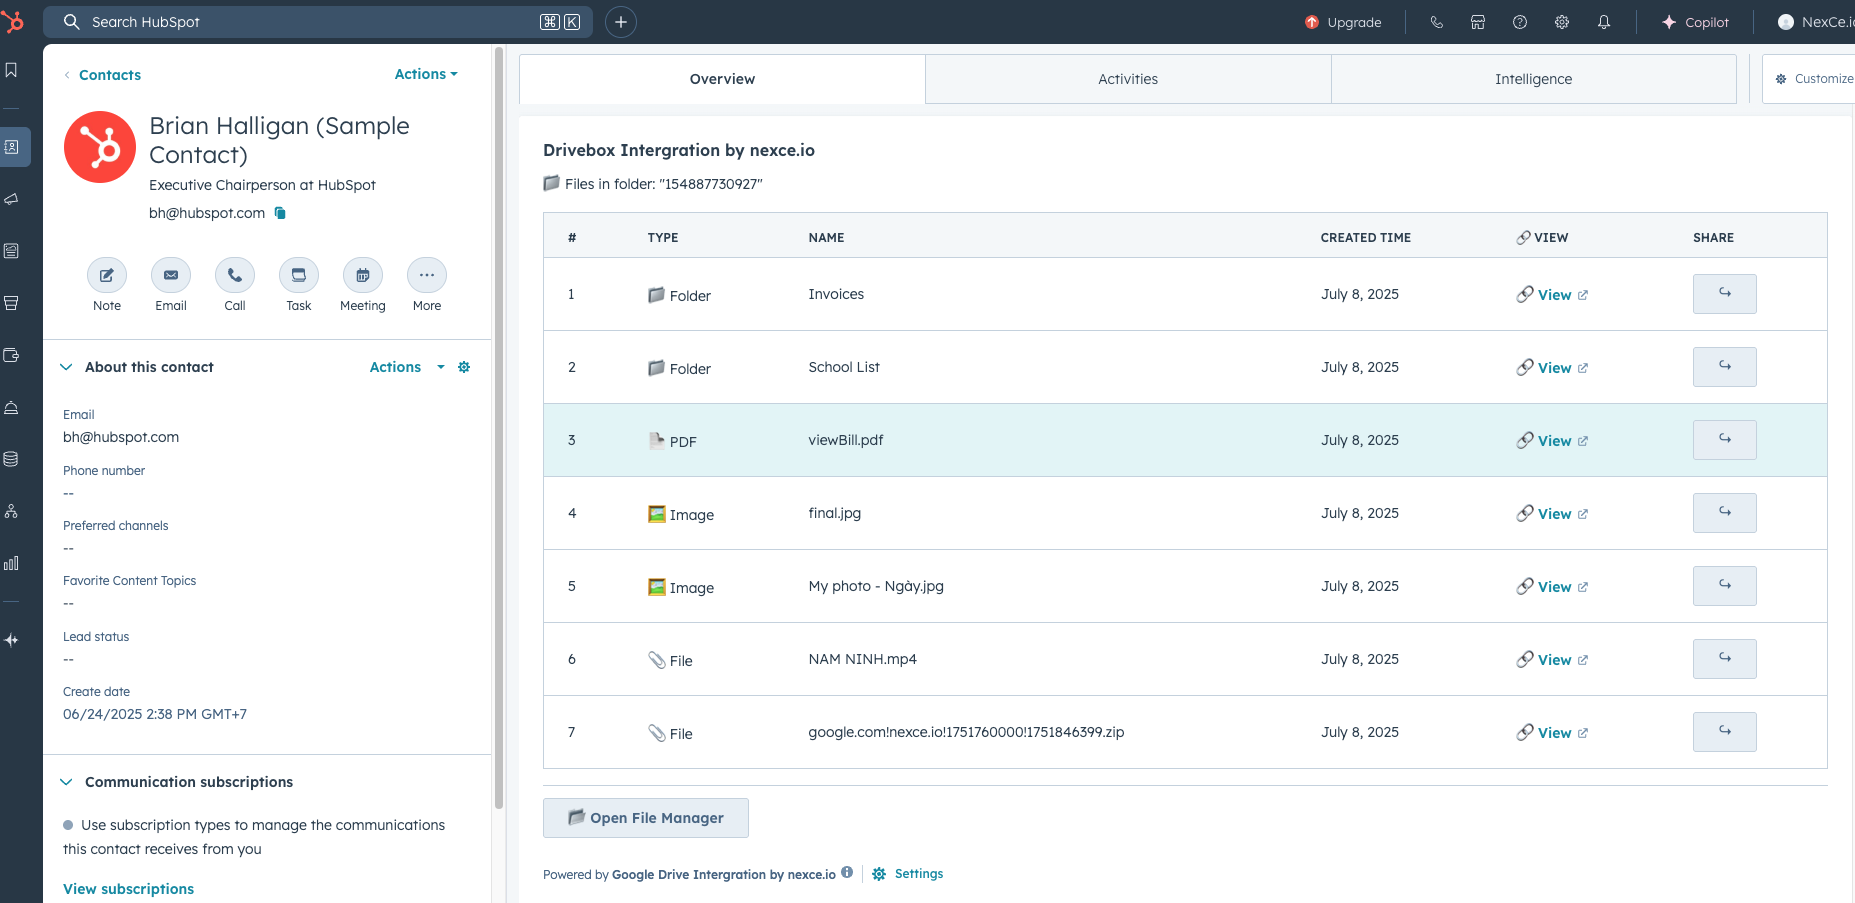This screenshot has width=1855, height=903.
Task: Share the final.jpg image
Action: coord(1725,513)
